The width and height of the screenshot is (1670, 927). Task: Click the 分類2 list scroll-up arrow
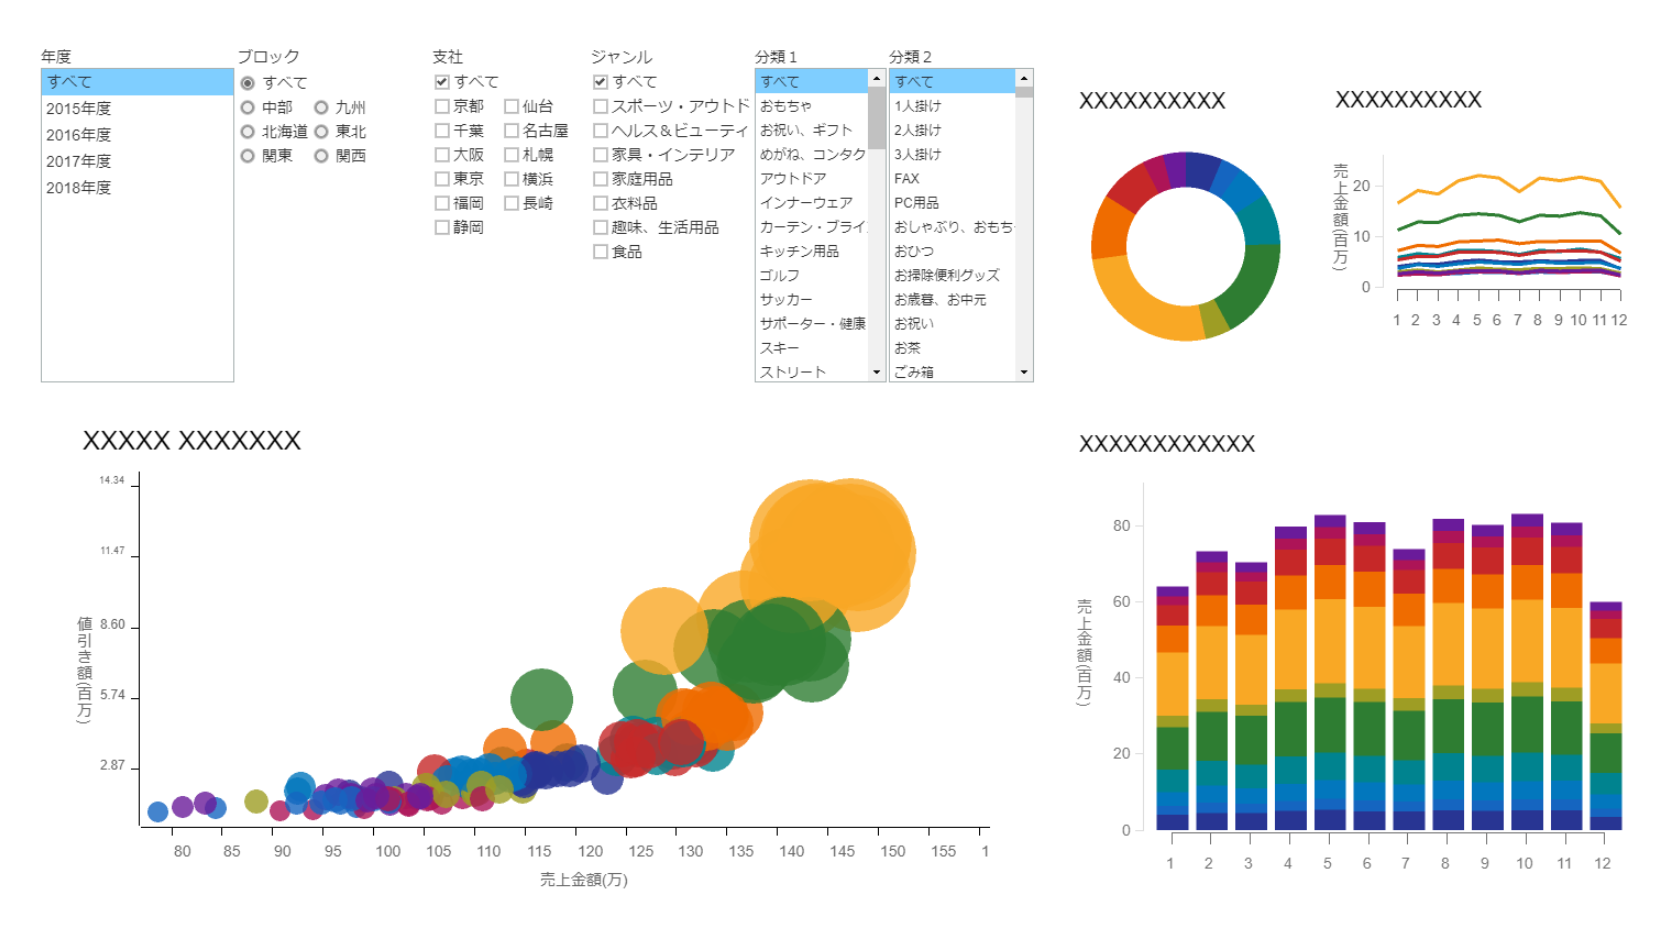(x=1024, y=78)
